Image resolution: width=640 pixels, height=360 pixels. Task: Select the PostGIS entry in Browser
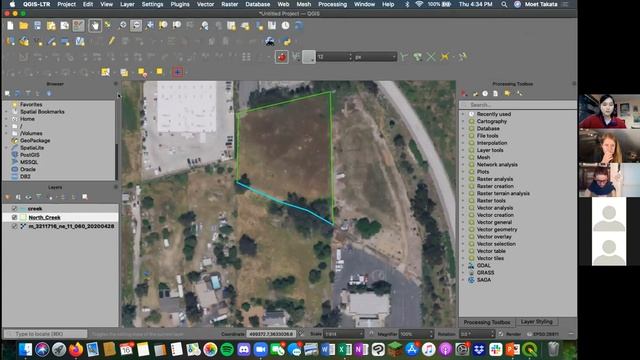[x=30, y=155]
